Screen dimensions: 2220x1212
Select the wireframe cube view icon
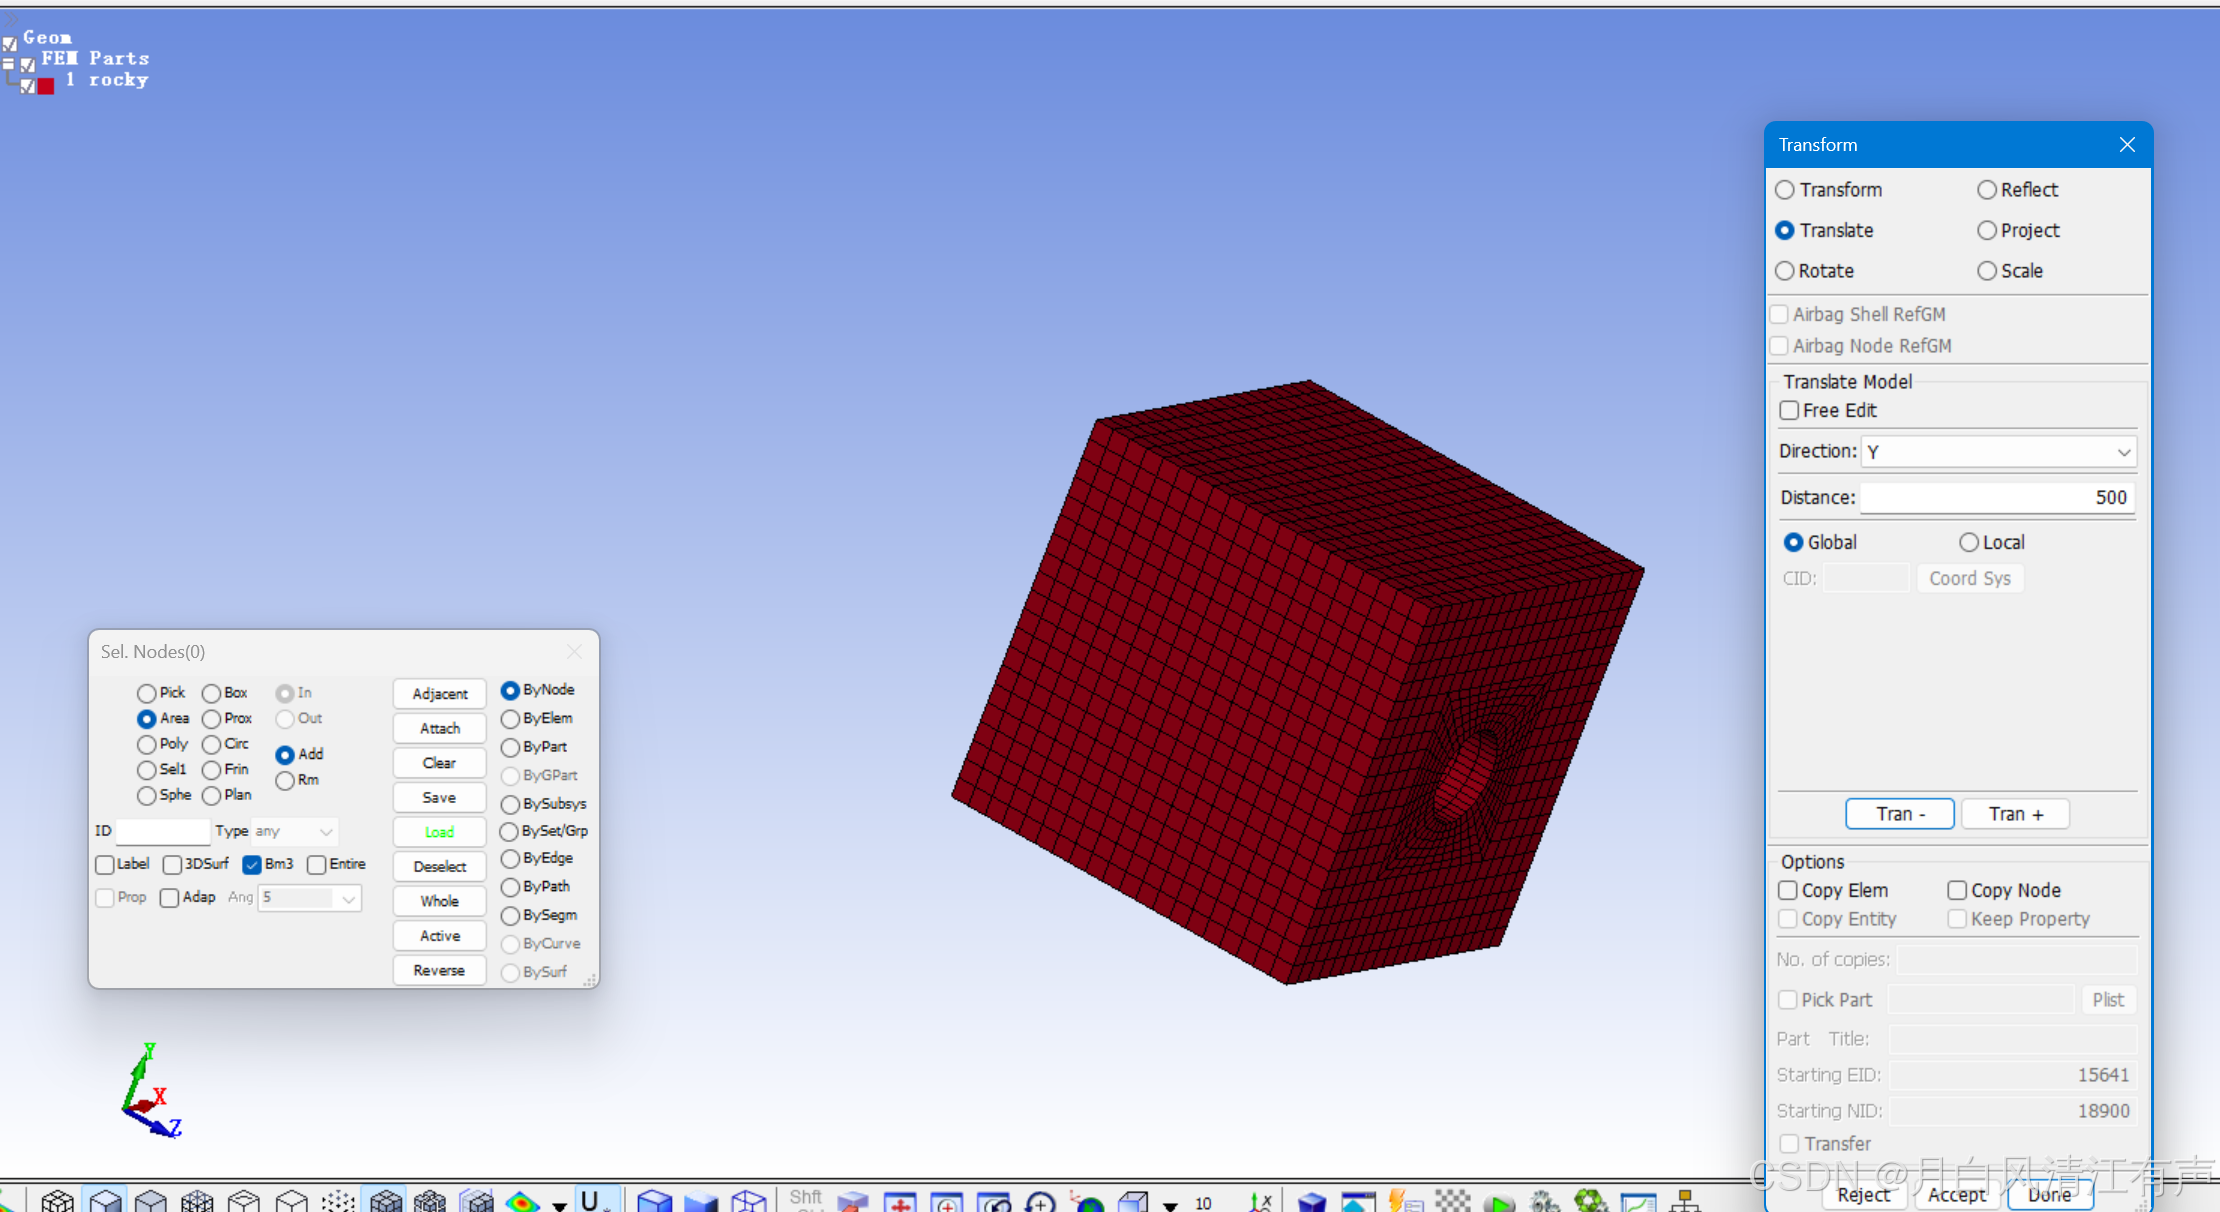pyautogui.click(x=748, y=1201)
